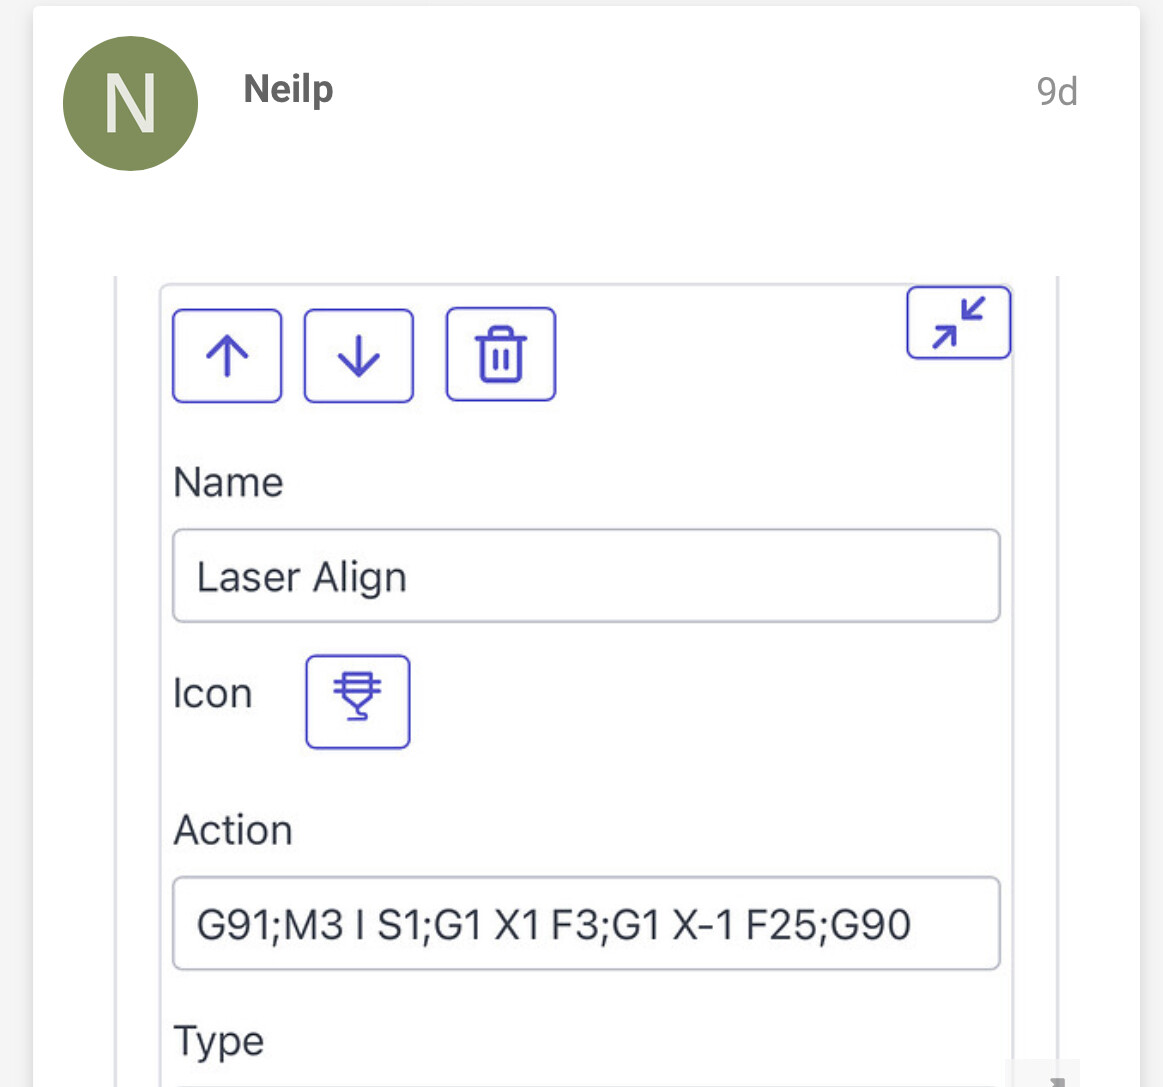Focus the Name field containing Laser Align
1163x1087 pixels.
point(586,575)
